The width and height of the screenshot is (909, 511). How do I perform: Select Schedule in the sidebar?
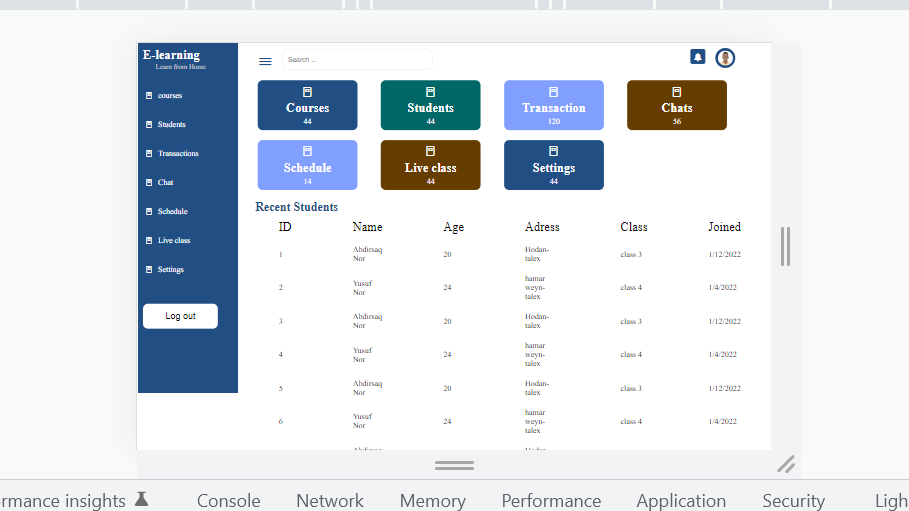click(x=173, y=211)
